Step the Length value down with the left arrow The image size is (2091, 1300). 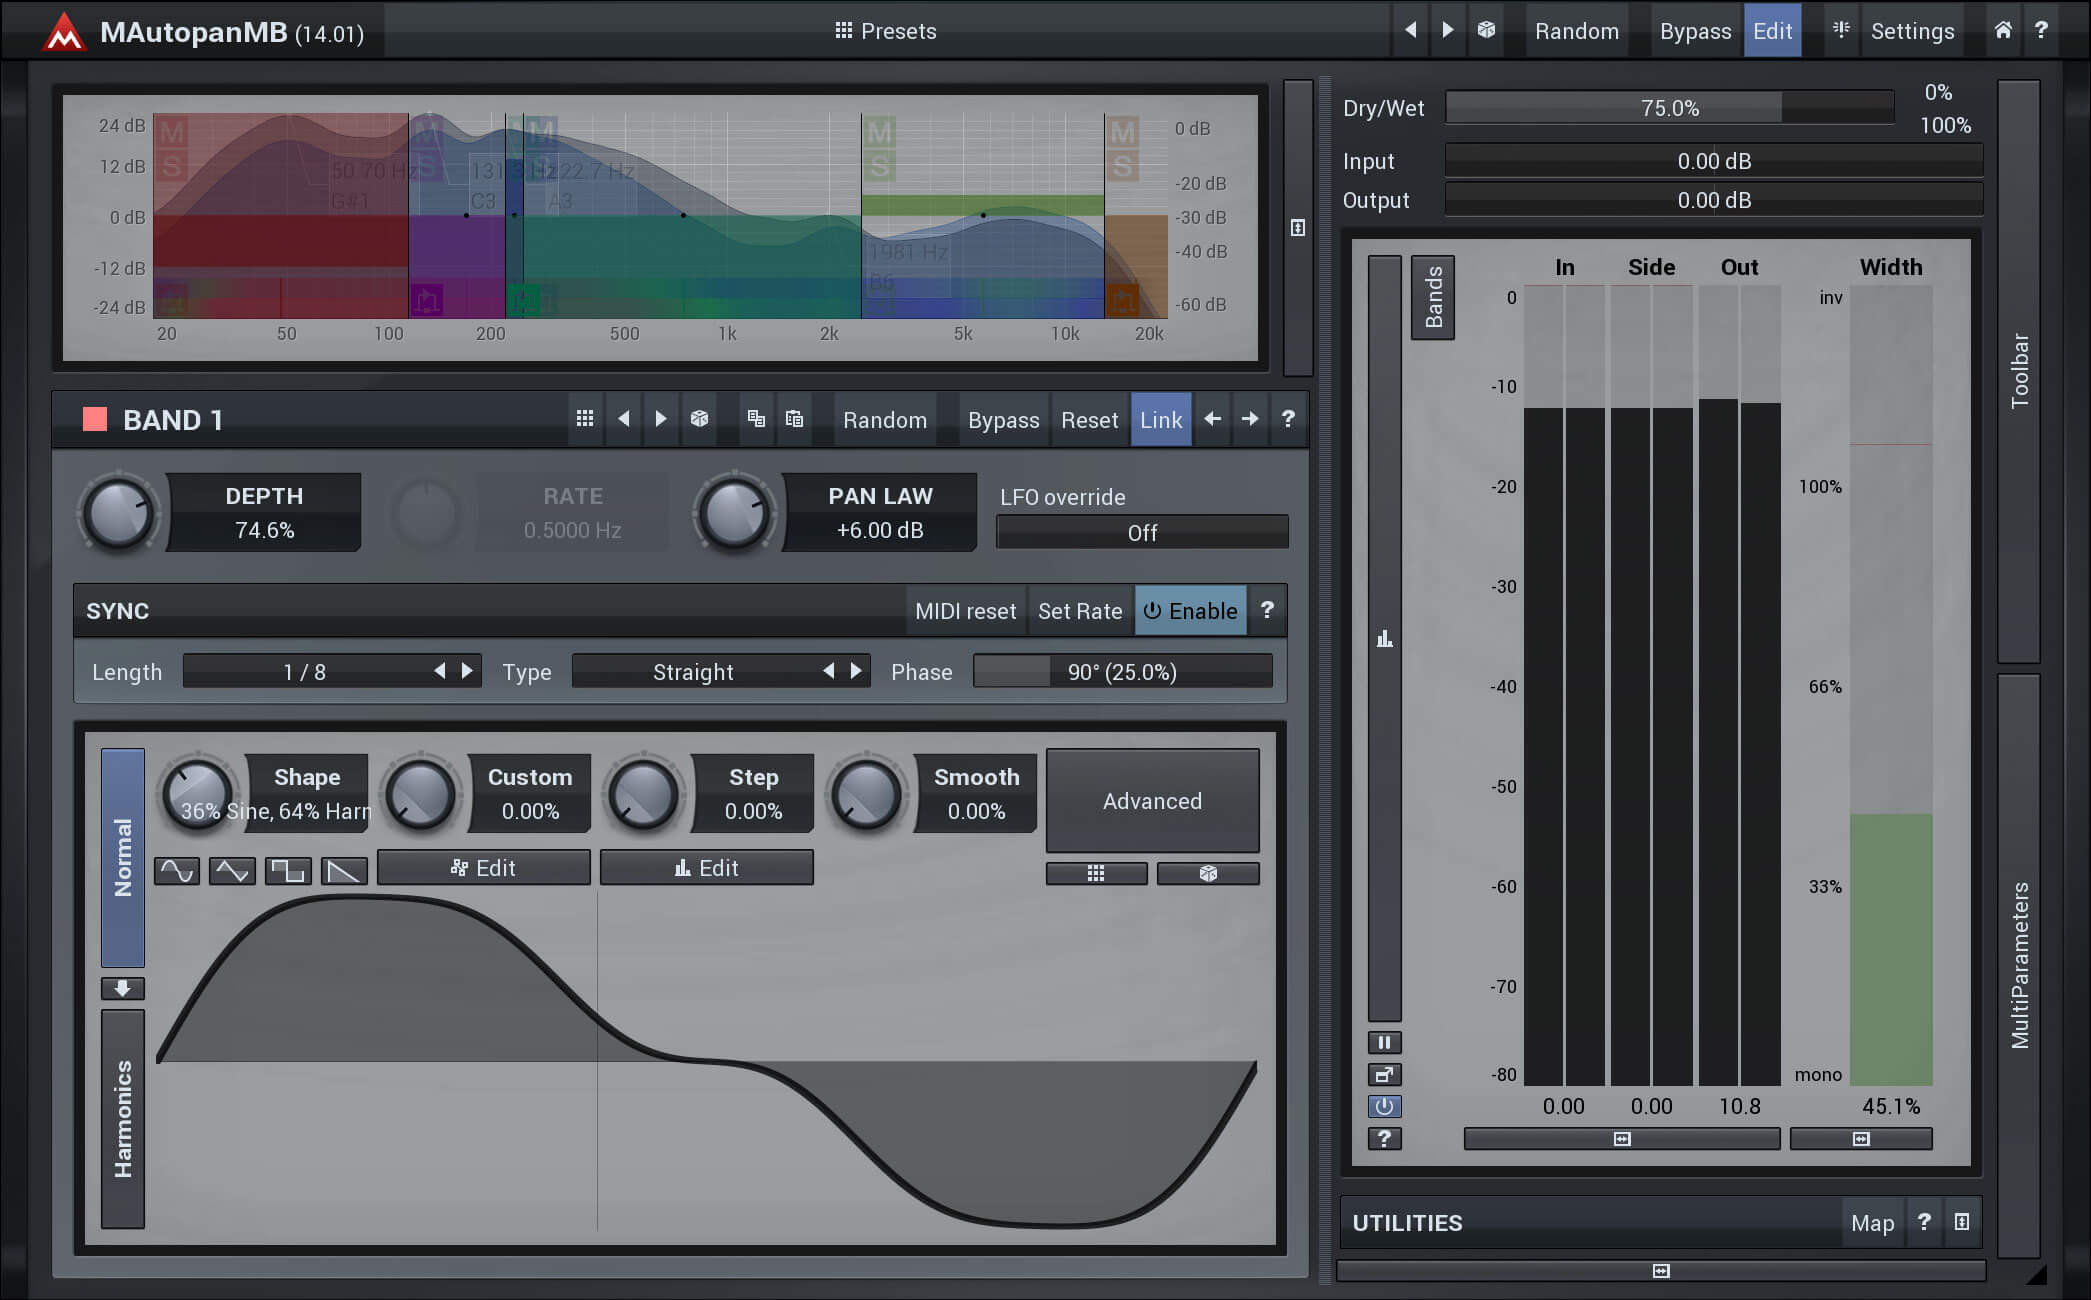pos(439,671)
